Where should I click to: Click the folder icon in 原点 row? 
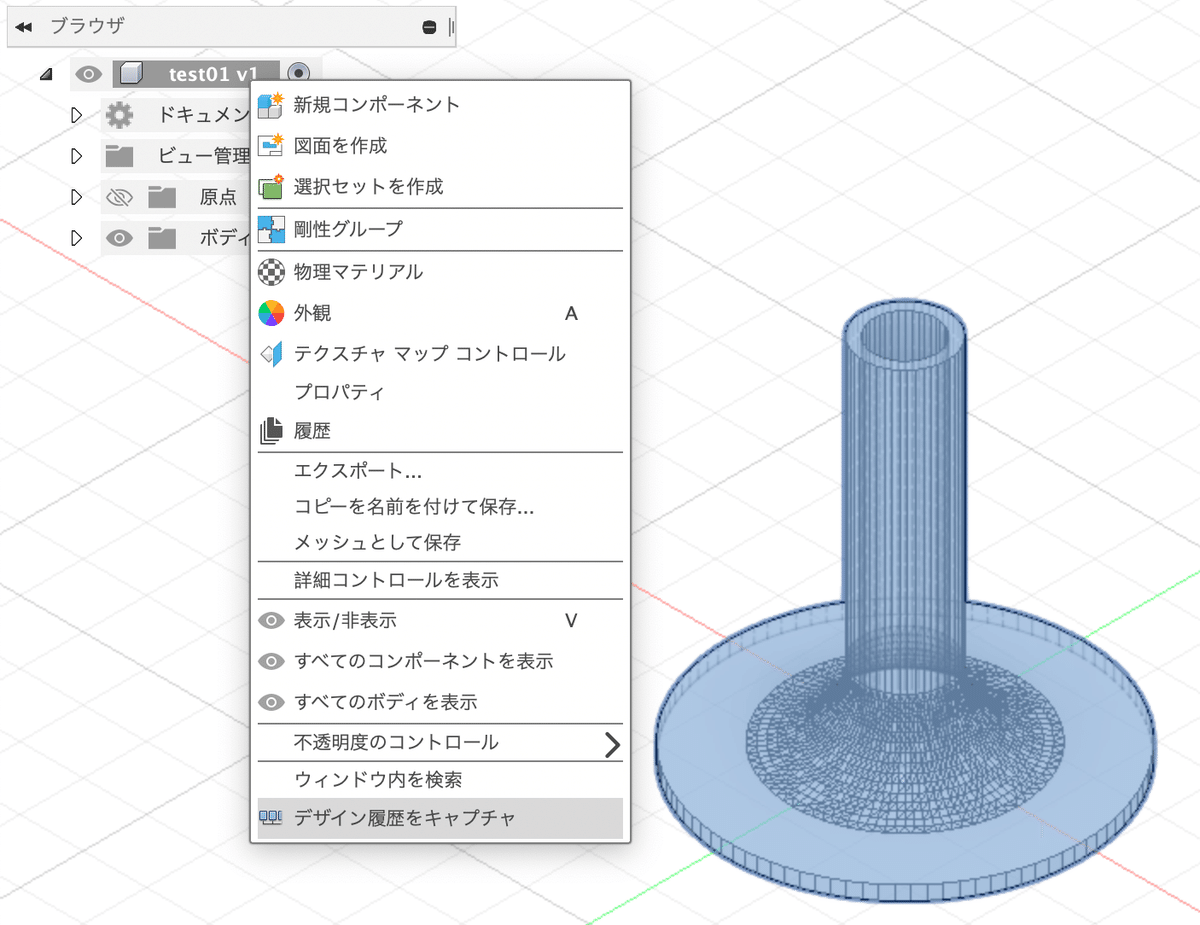tap(162, 197)
